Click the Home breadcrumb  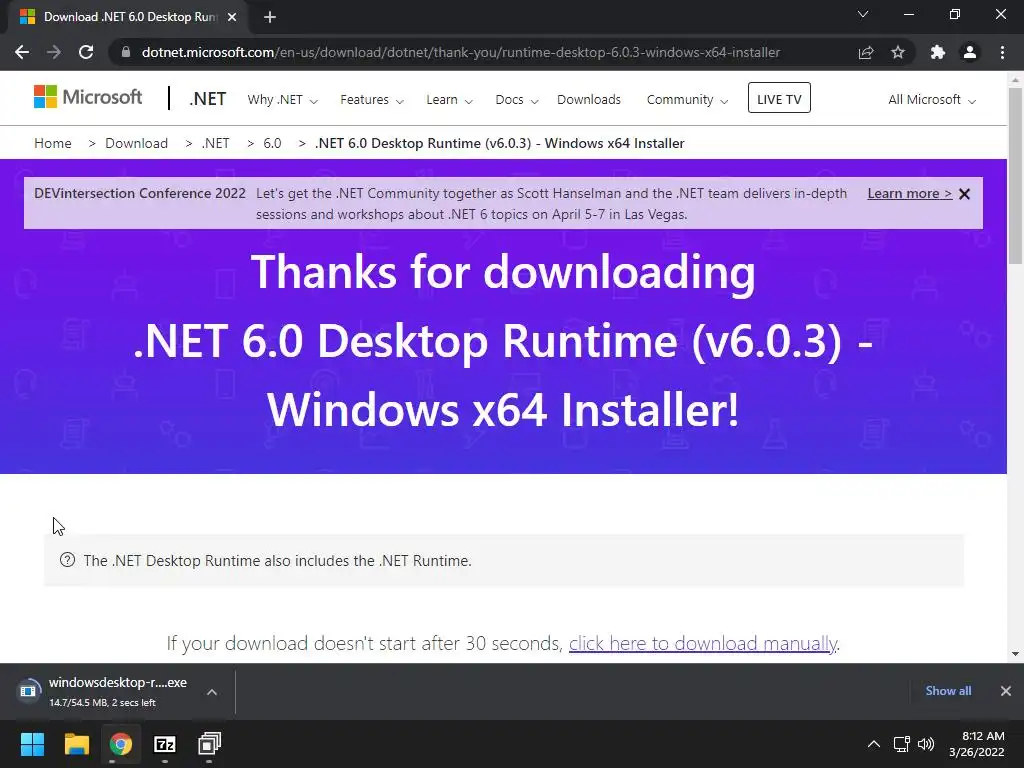(53, 143)
